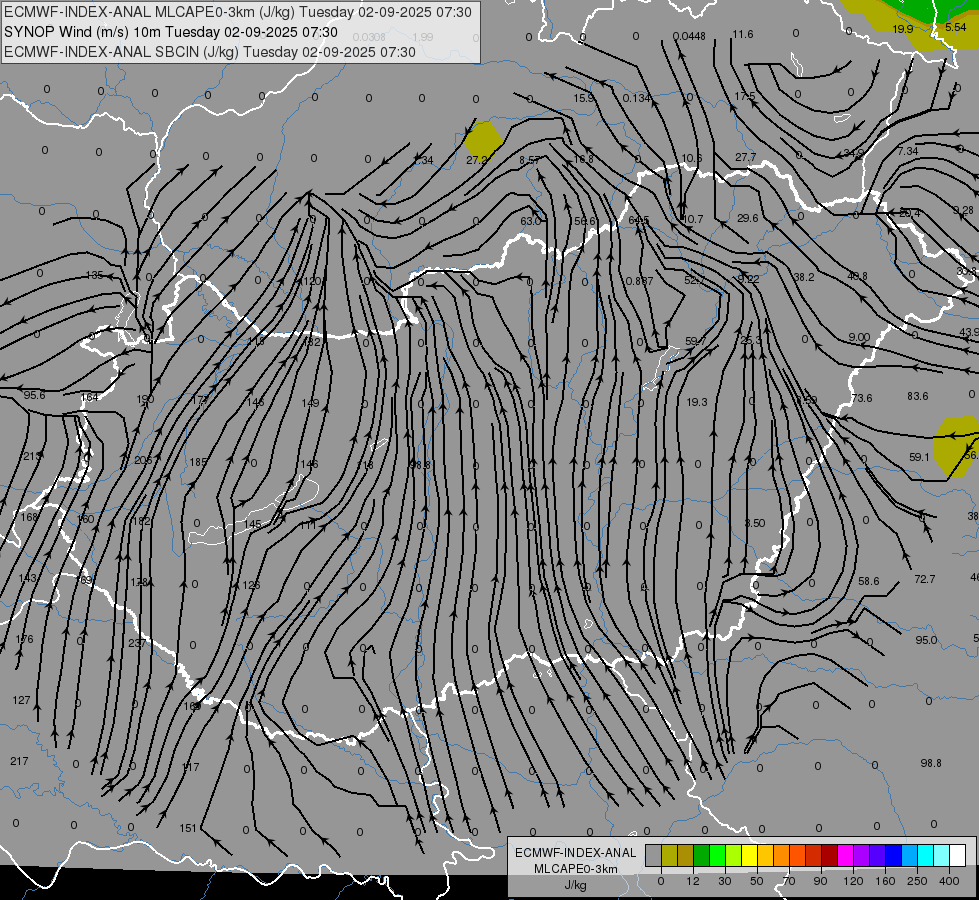This screenshot has width=979, height=900.
Task: Click the SYNOP Wind 10m title line
Action: [x=170, y=32]
